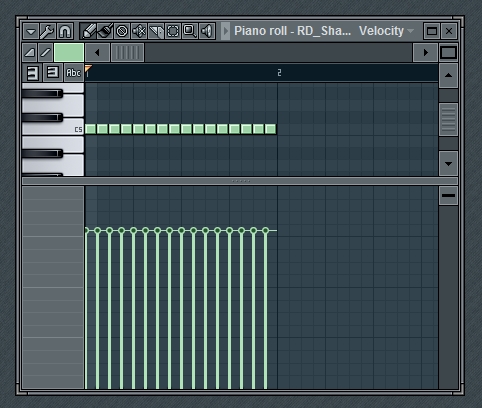Open the Velocity event lane dropdown
This screenshot has width=482, height=408.
(386, 31)
